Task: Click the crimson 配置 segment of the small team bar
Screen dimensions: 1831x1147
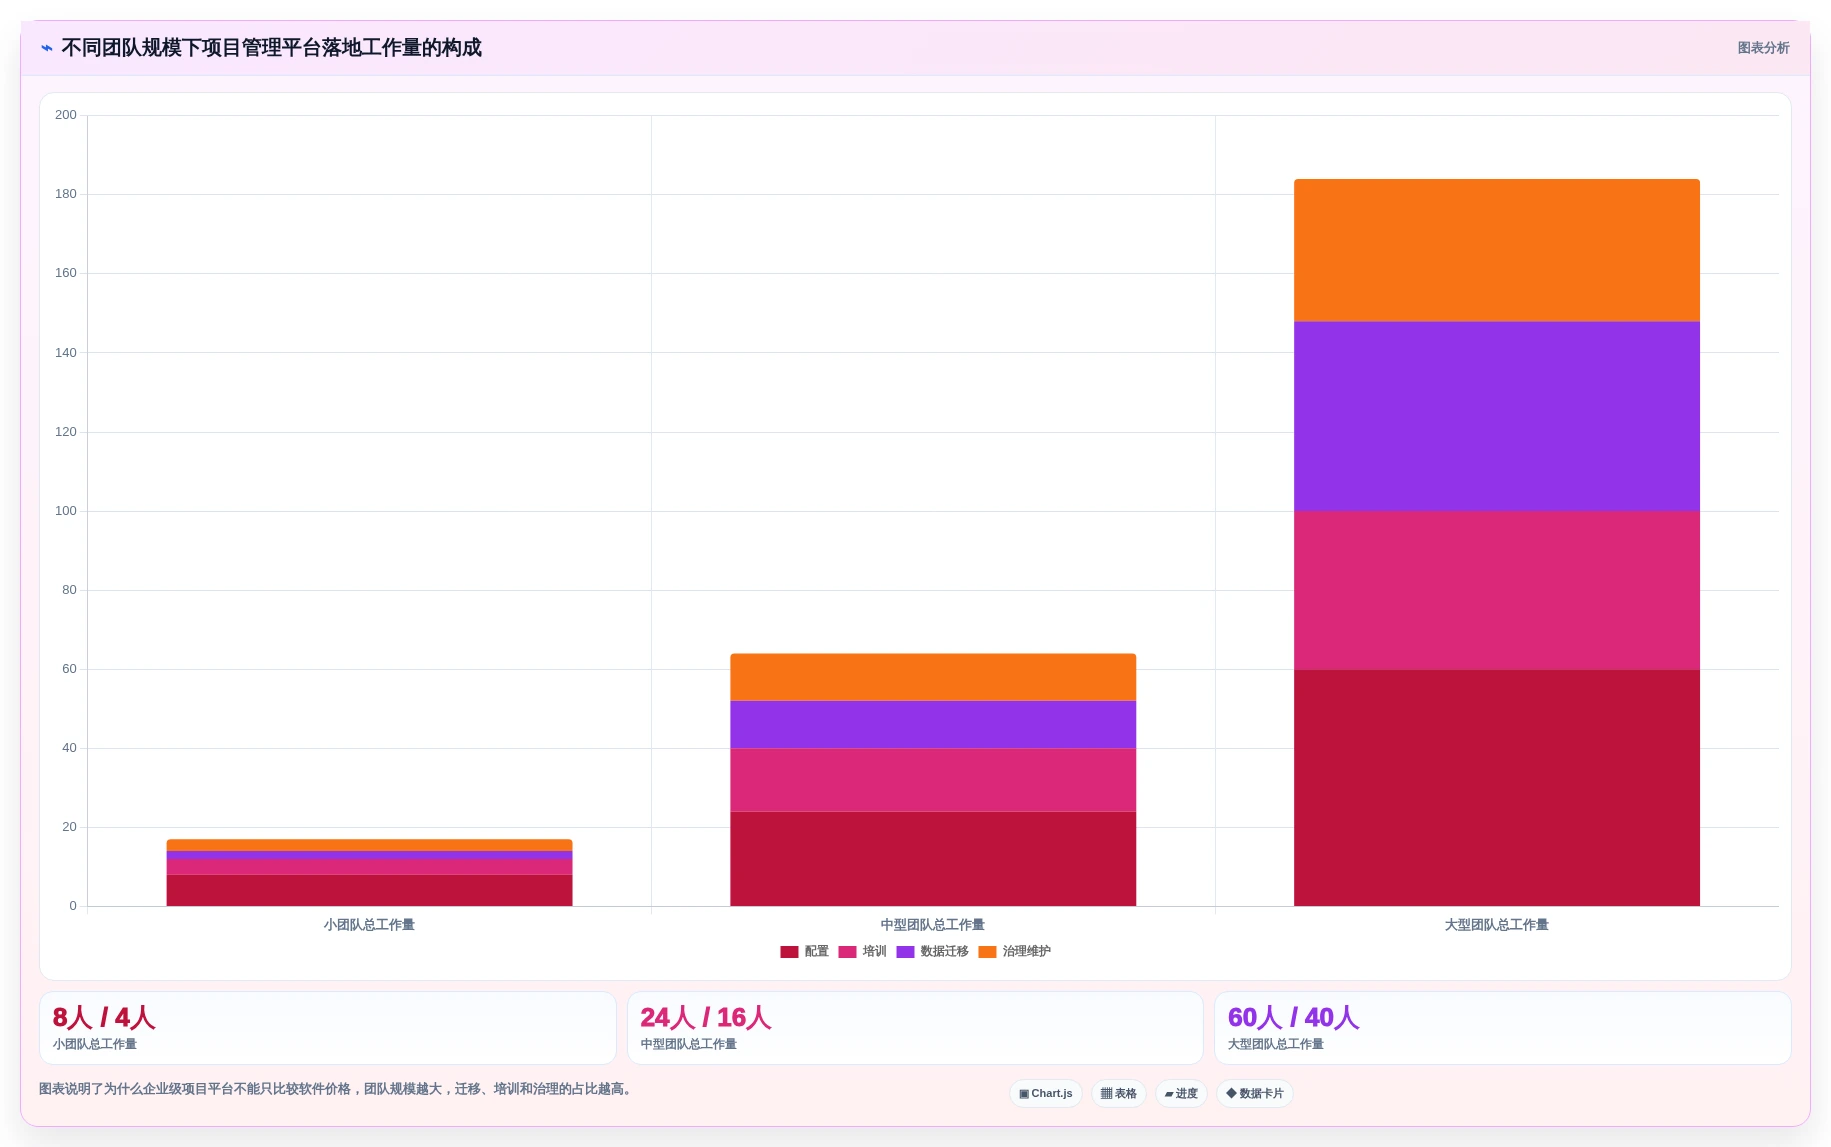Action: (x=369, y=890)
